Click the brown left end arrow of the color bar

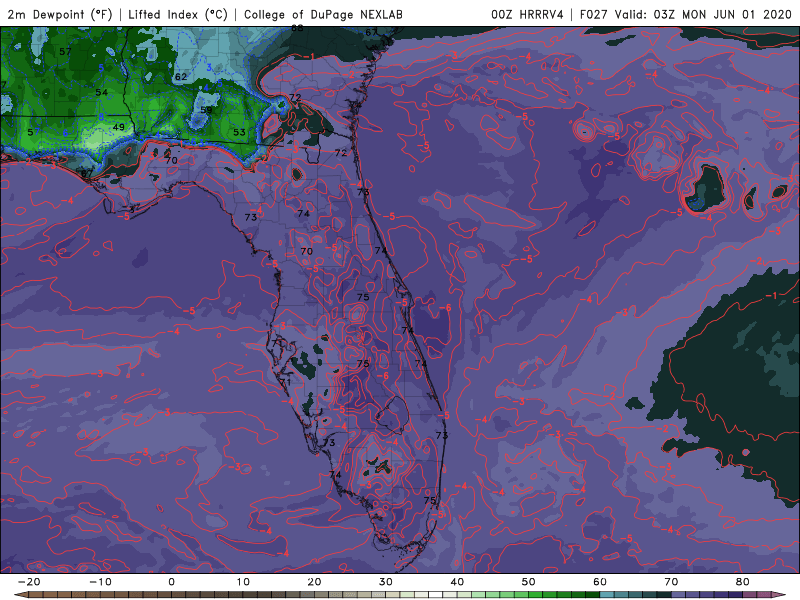pyautogui.click(x=20, y=595)
